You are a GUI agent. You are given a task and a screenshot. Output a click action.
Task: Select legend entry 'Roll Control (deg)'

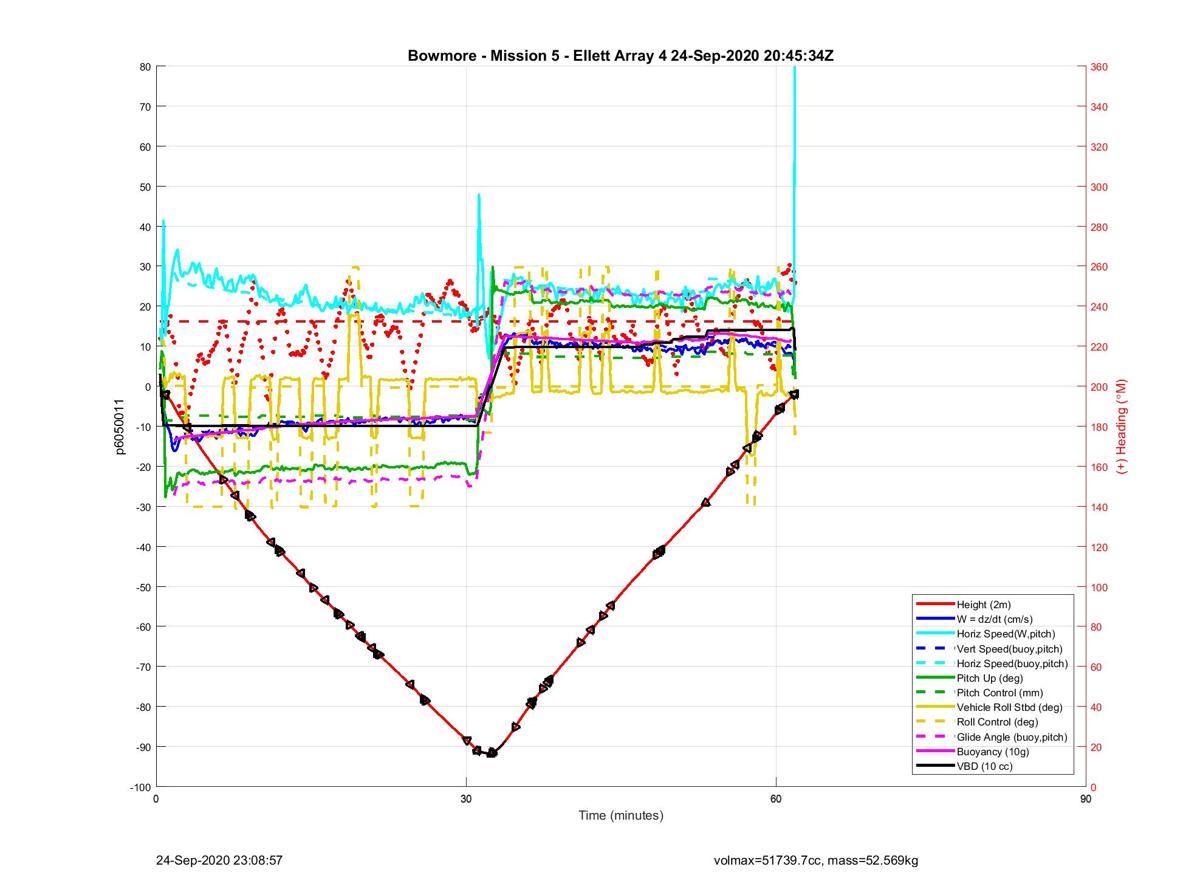[x=997, y=722]
